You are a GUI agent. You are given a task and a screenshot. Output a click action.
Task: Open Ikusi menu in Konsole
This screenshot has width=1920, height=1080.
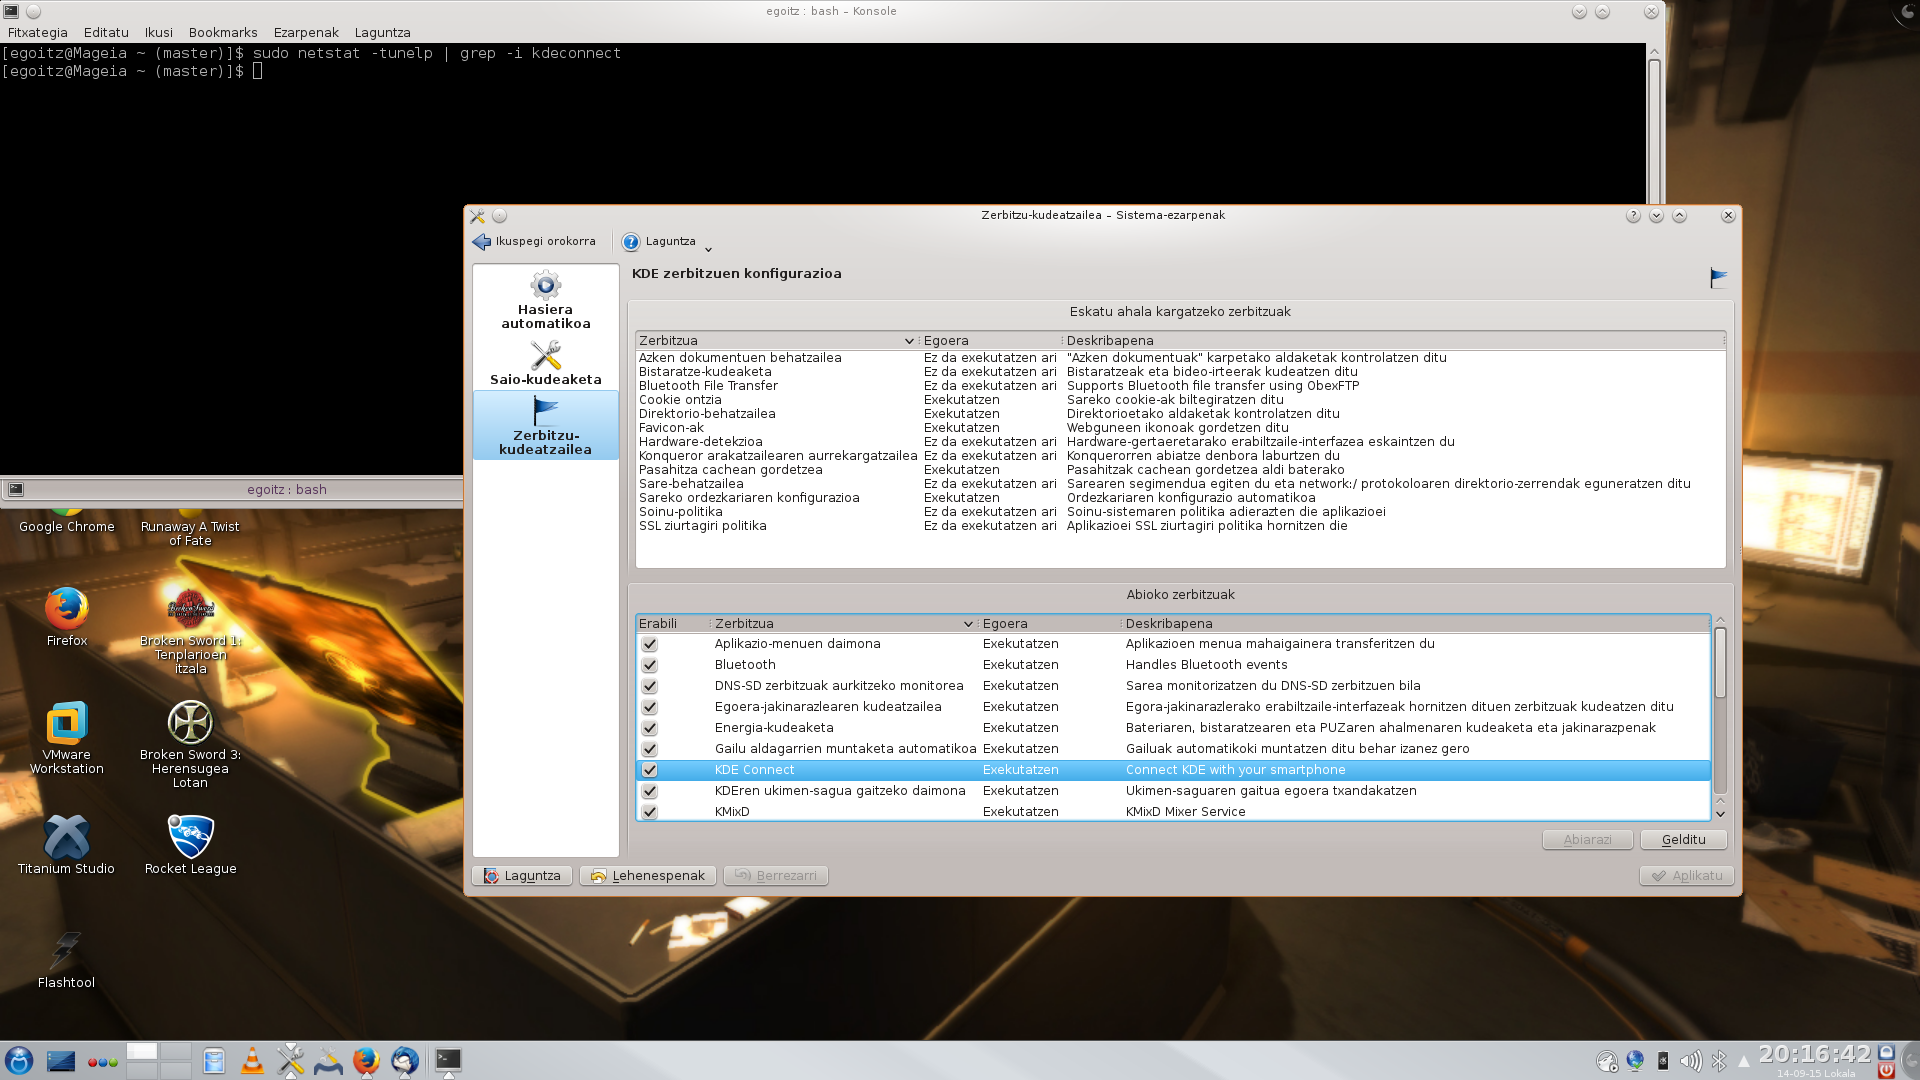pos(158,32)
